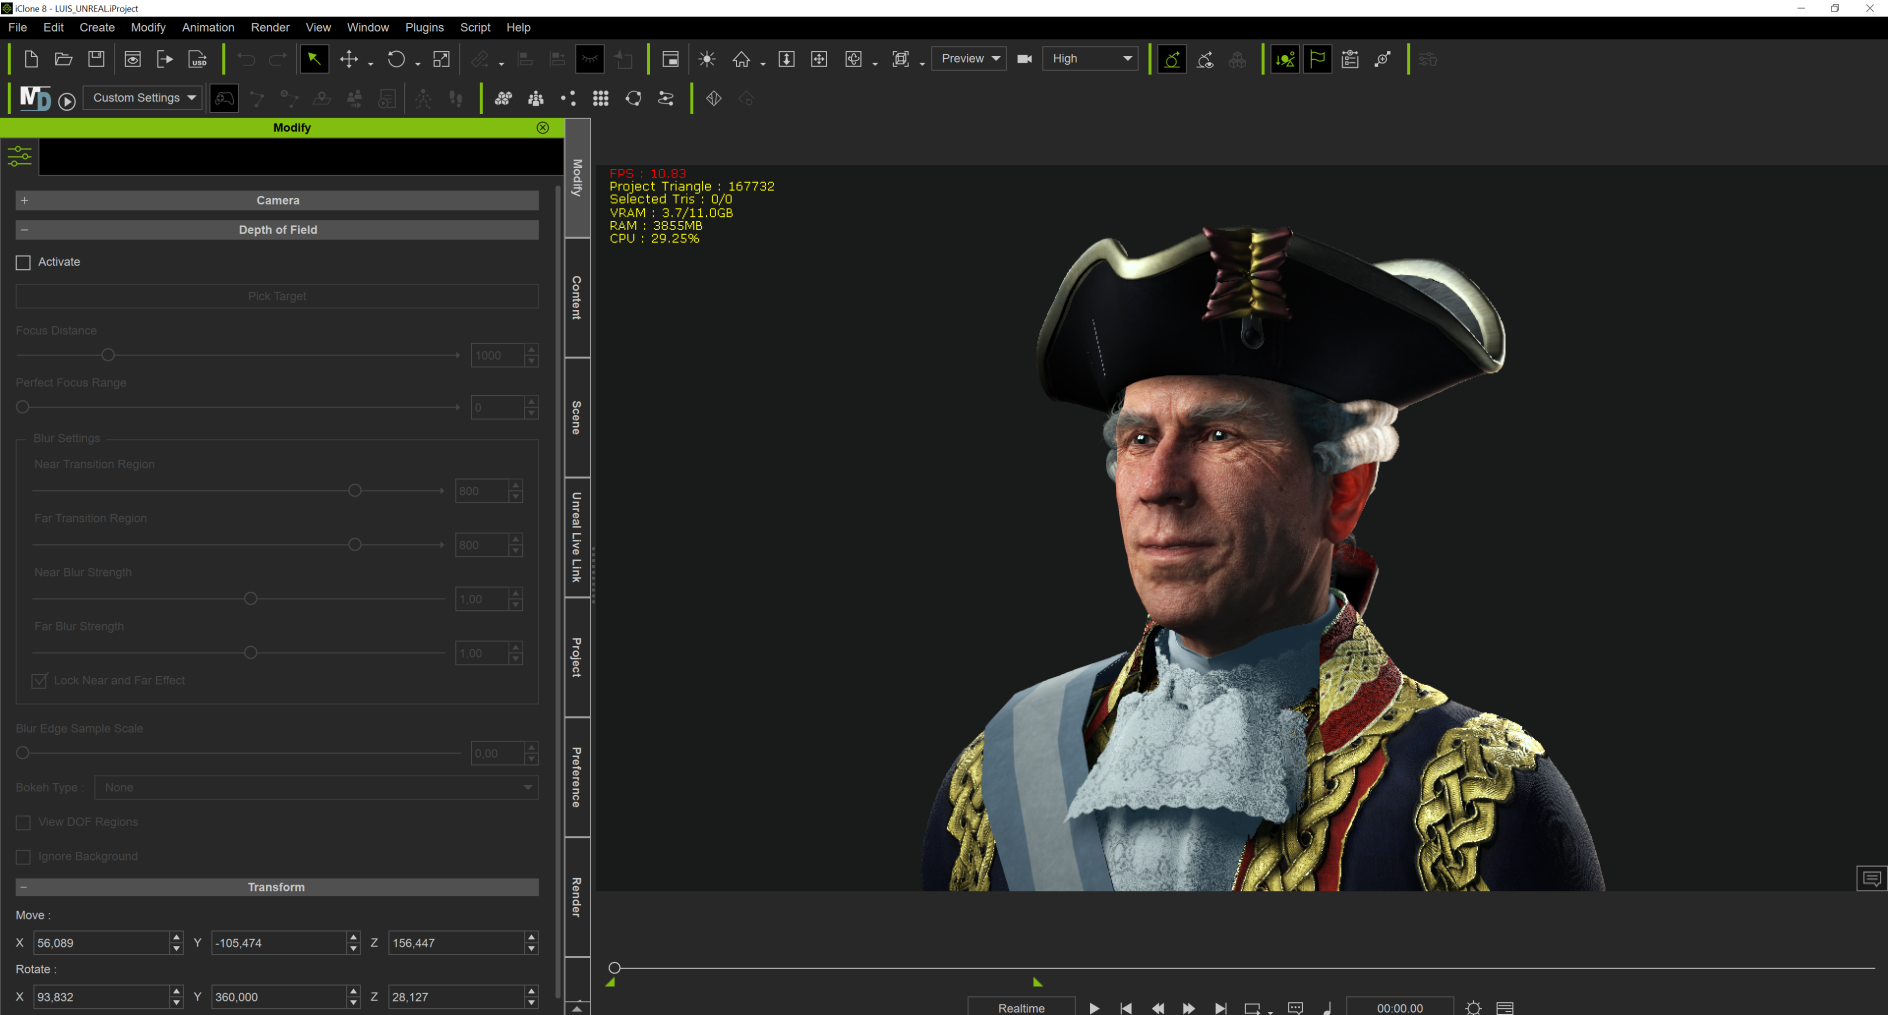Click the sunlight/directional light toolbar icon
This screenshot has width=1888, height=1015.
(706, 59)
